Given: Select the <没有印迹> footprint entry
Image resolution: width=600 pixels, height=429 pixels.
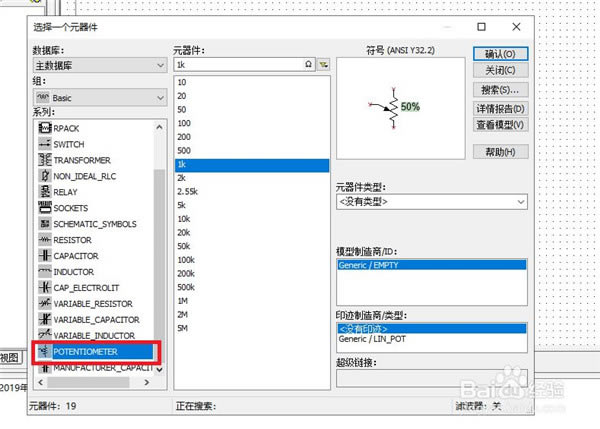Looking at the screenshot, I should tap(432, 329).
